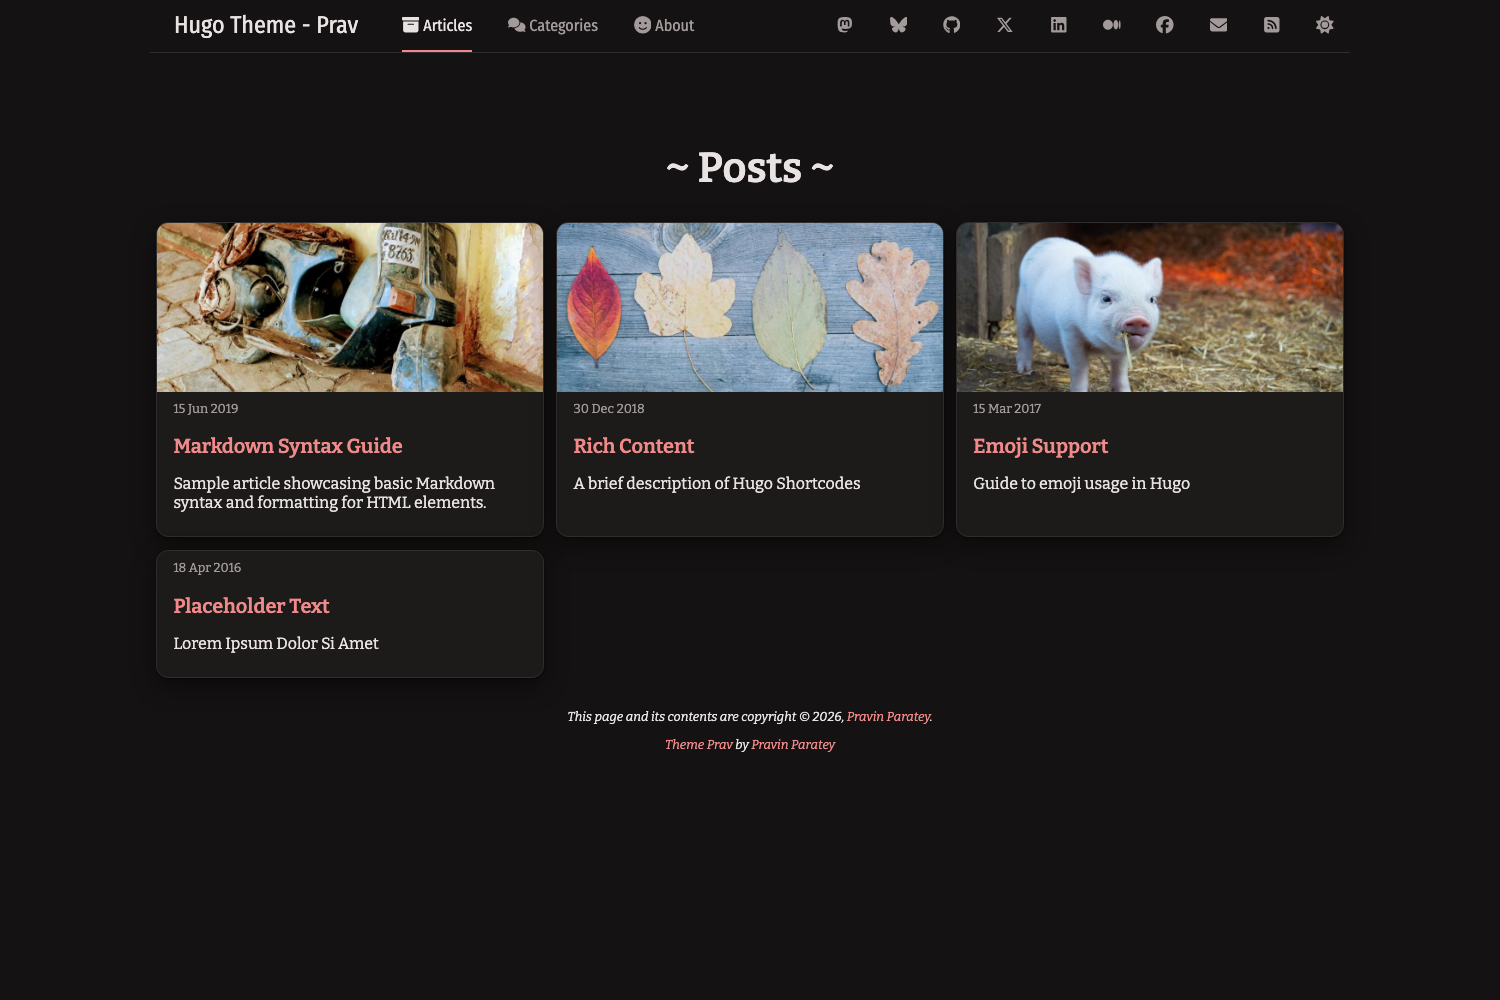Click 'Guide to emoji usage in Hugo' text
Viewport: 1500px width, 1000px height.
coord(1081,484)
